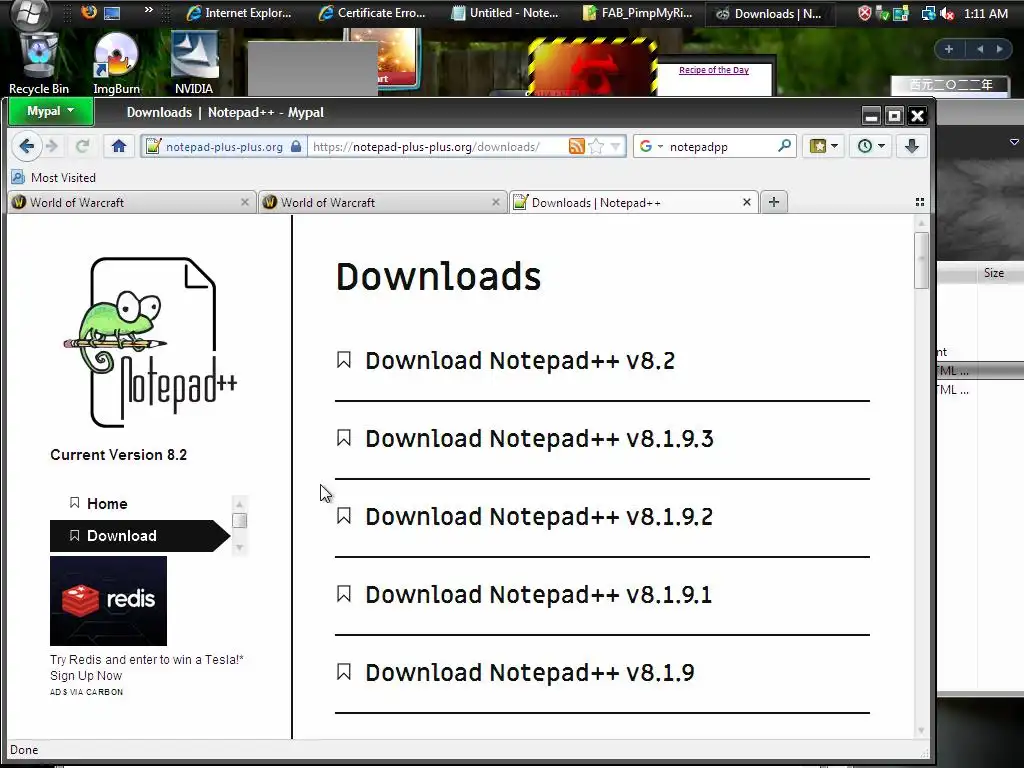The width and height of the screenshot is (1024, 768).
Task: Click the sidebar menu scroll up arrow
Action: [239, 504]
